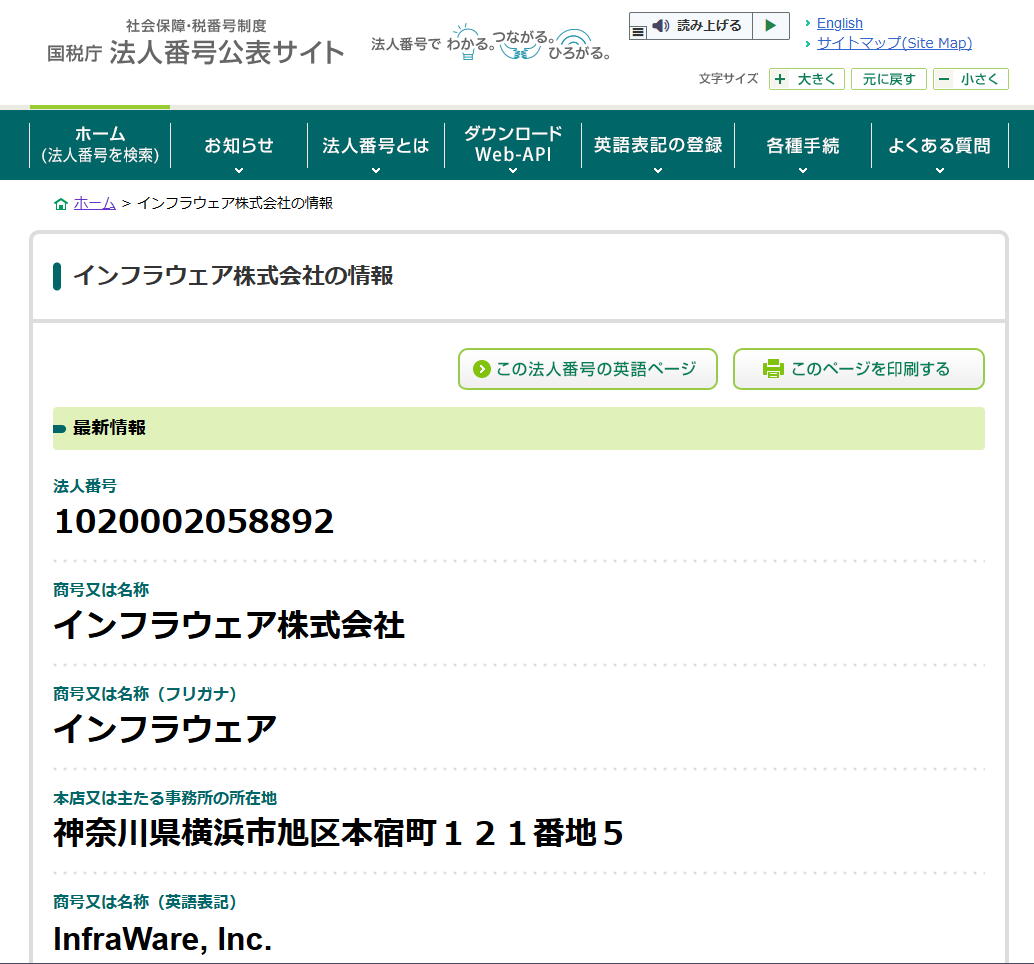Expand the よくある質問 menu
Viewport: 1034px width, 964px height.
[940, 146]
